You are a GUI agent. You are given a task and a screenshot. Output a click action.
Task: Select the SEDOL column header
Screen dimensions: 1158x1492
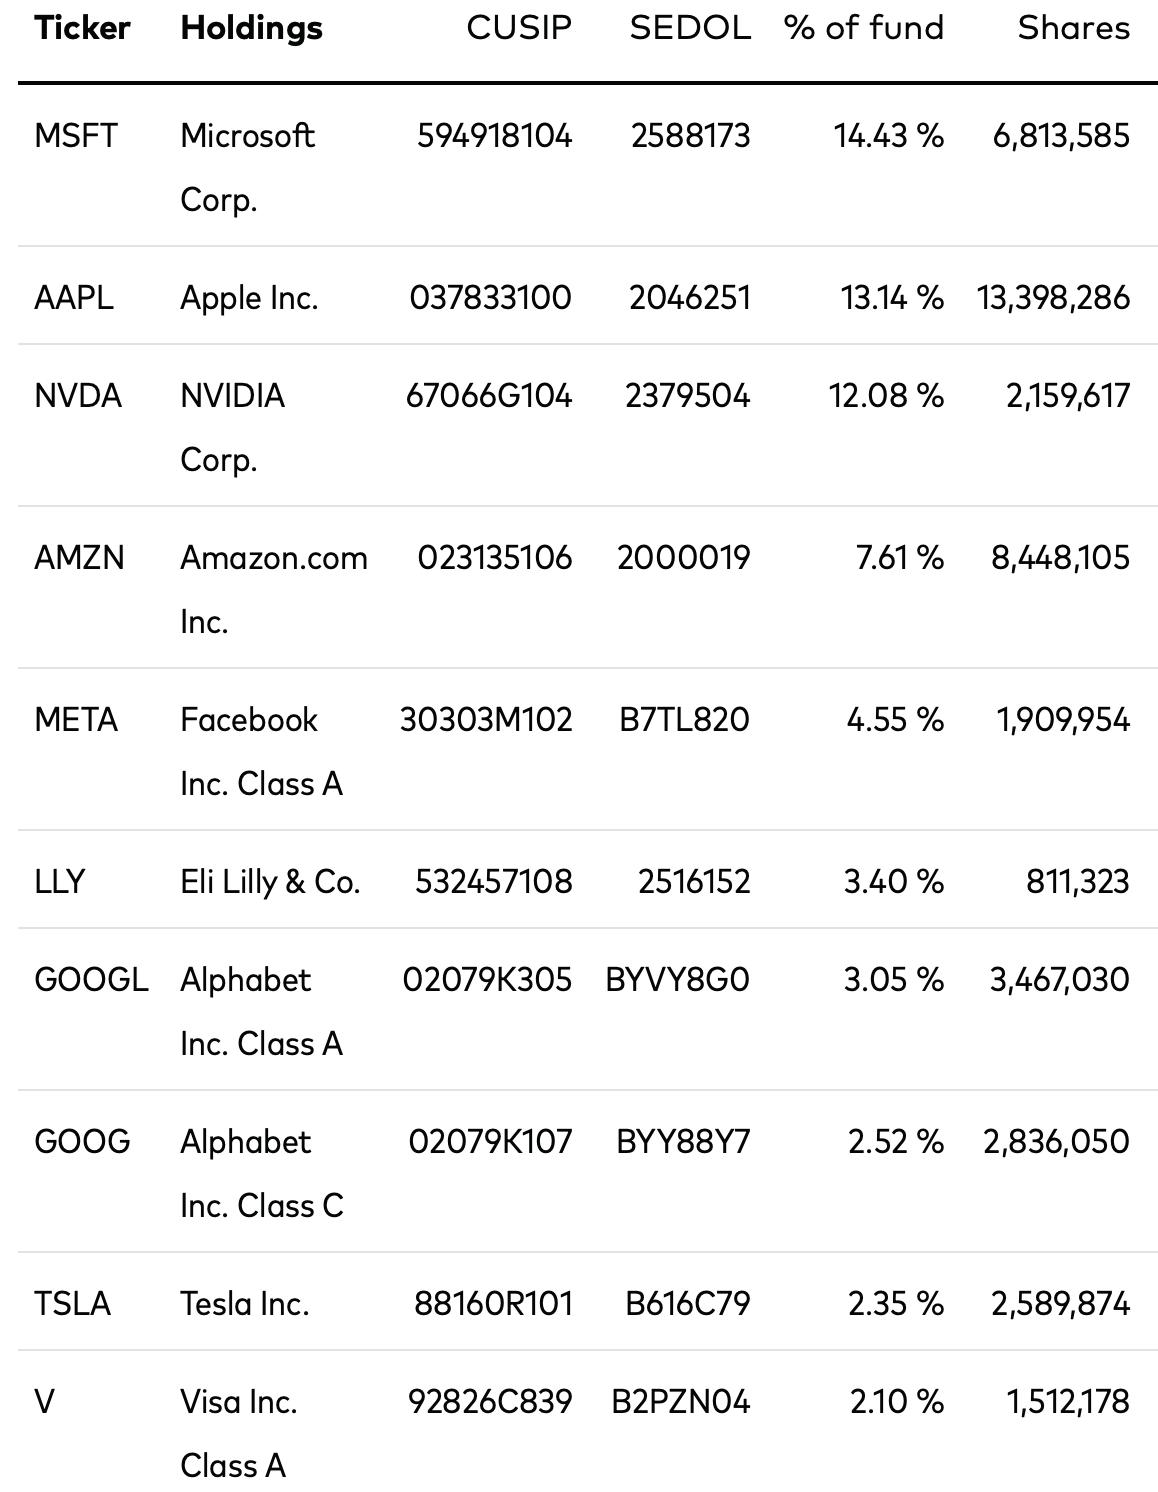690,28
